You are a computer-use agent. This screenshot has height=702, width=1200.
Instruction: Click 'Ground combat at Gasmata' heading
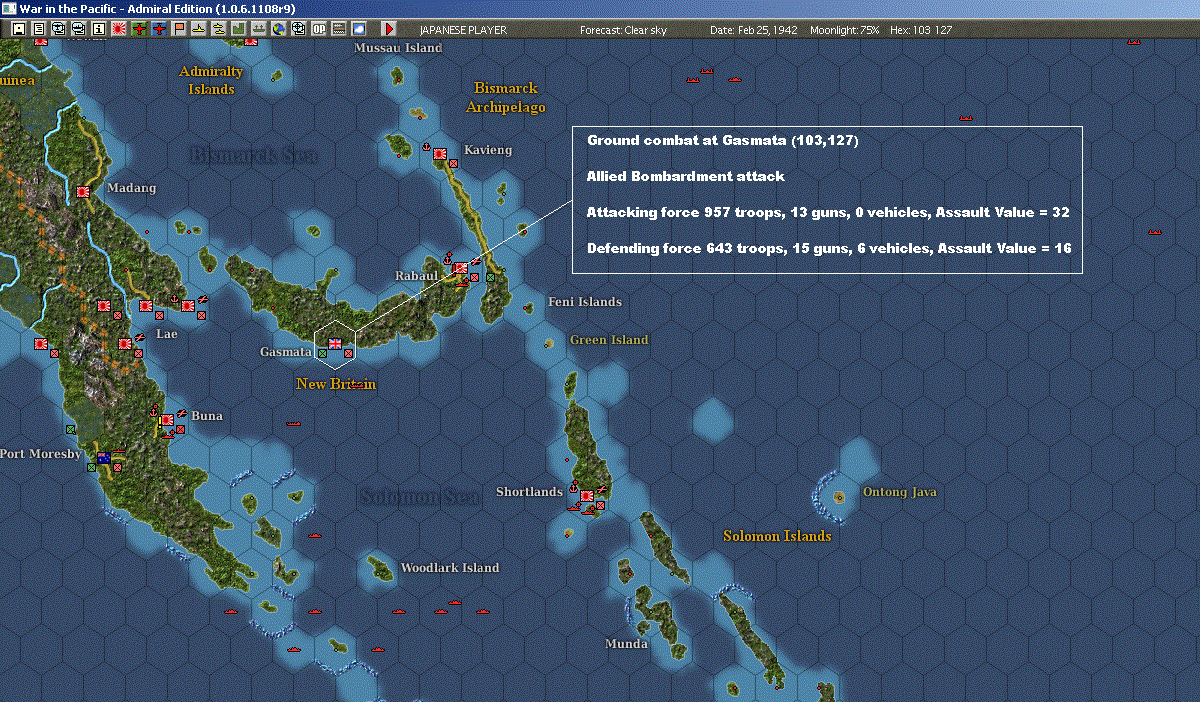coord(723,141)
